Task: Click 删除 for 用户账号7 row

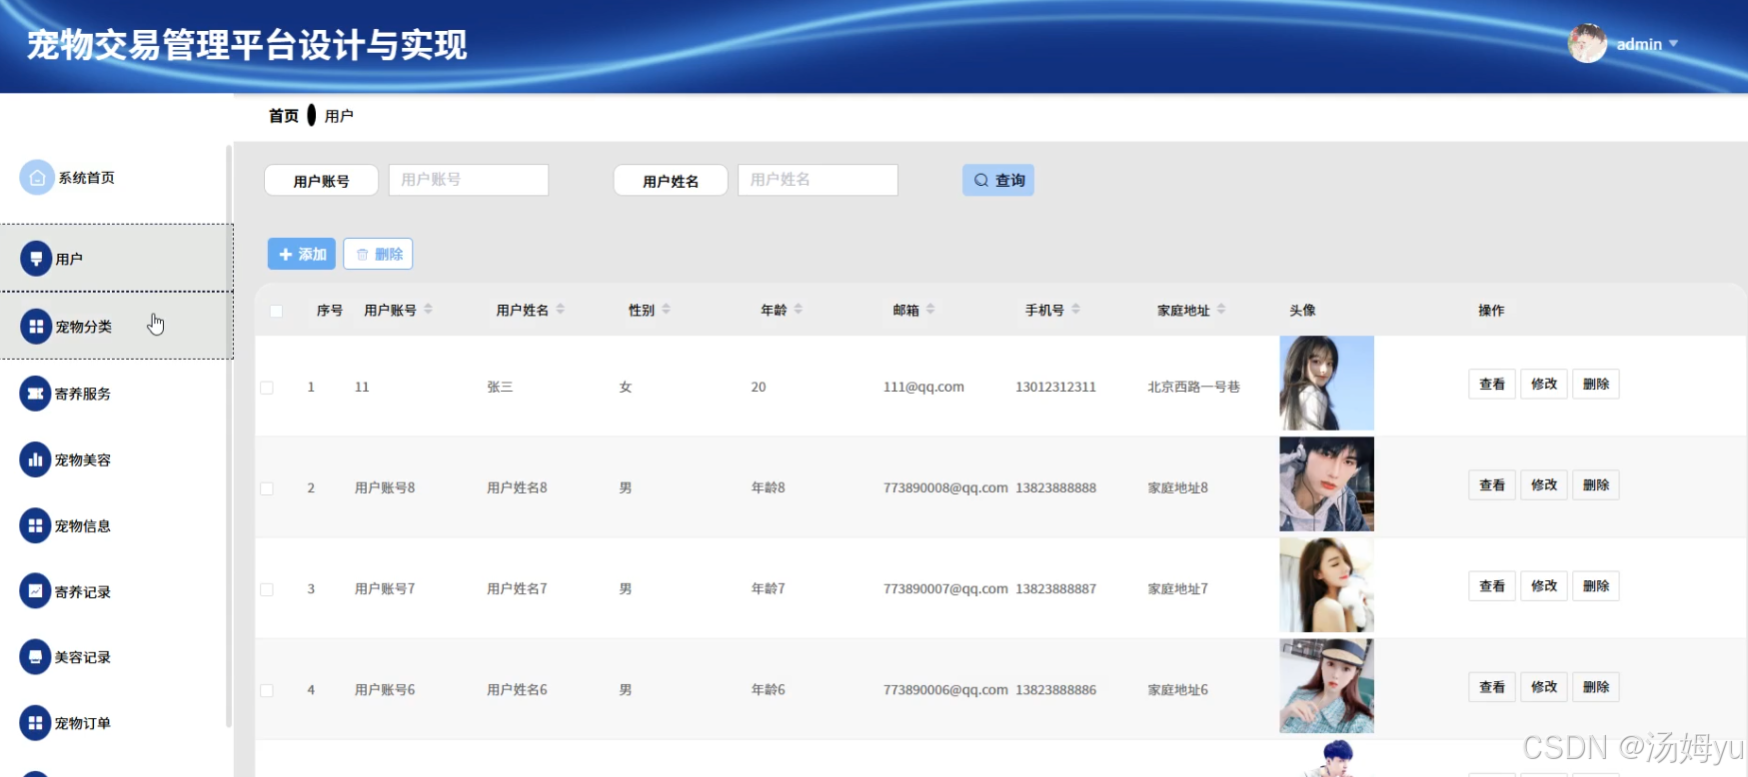Action: (1596, 586)
